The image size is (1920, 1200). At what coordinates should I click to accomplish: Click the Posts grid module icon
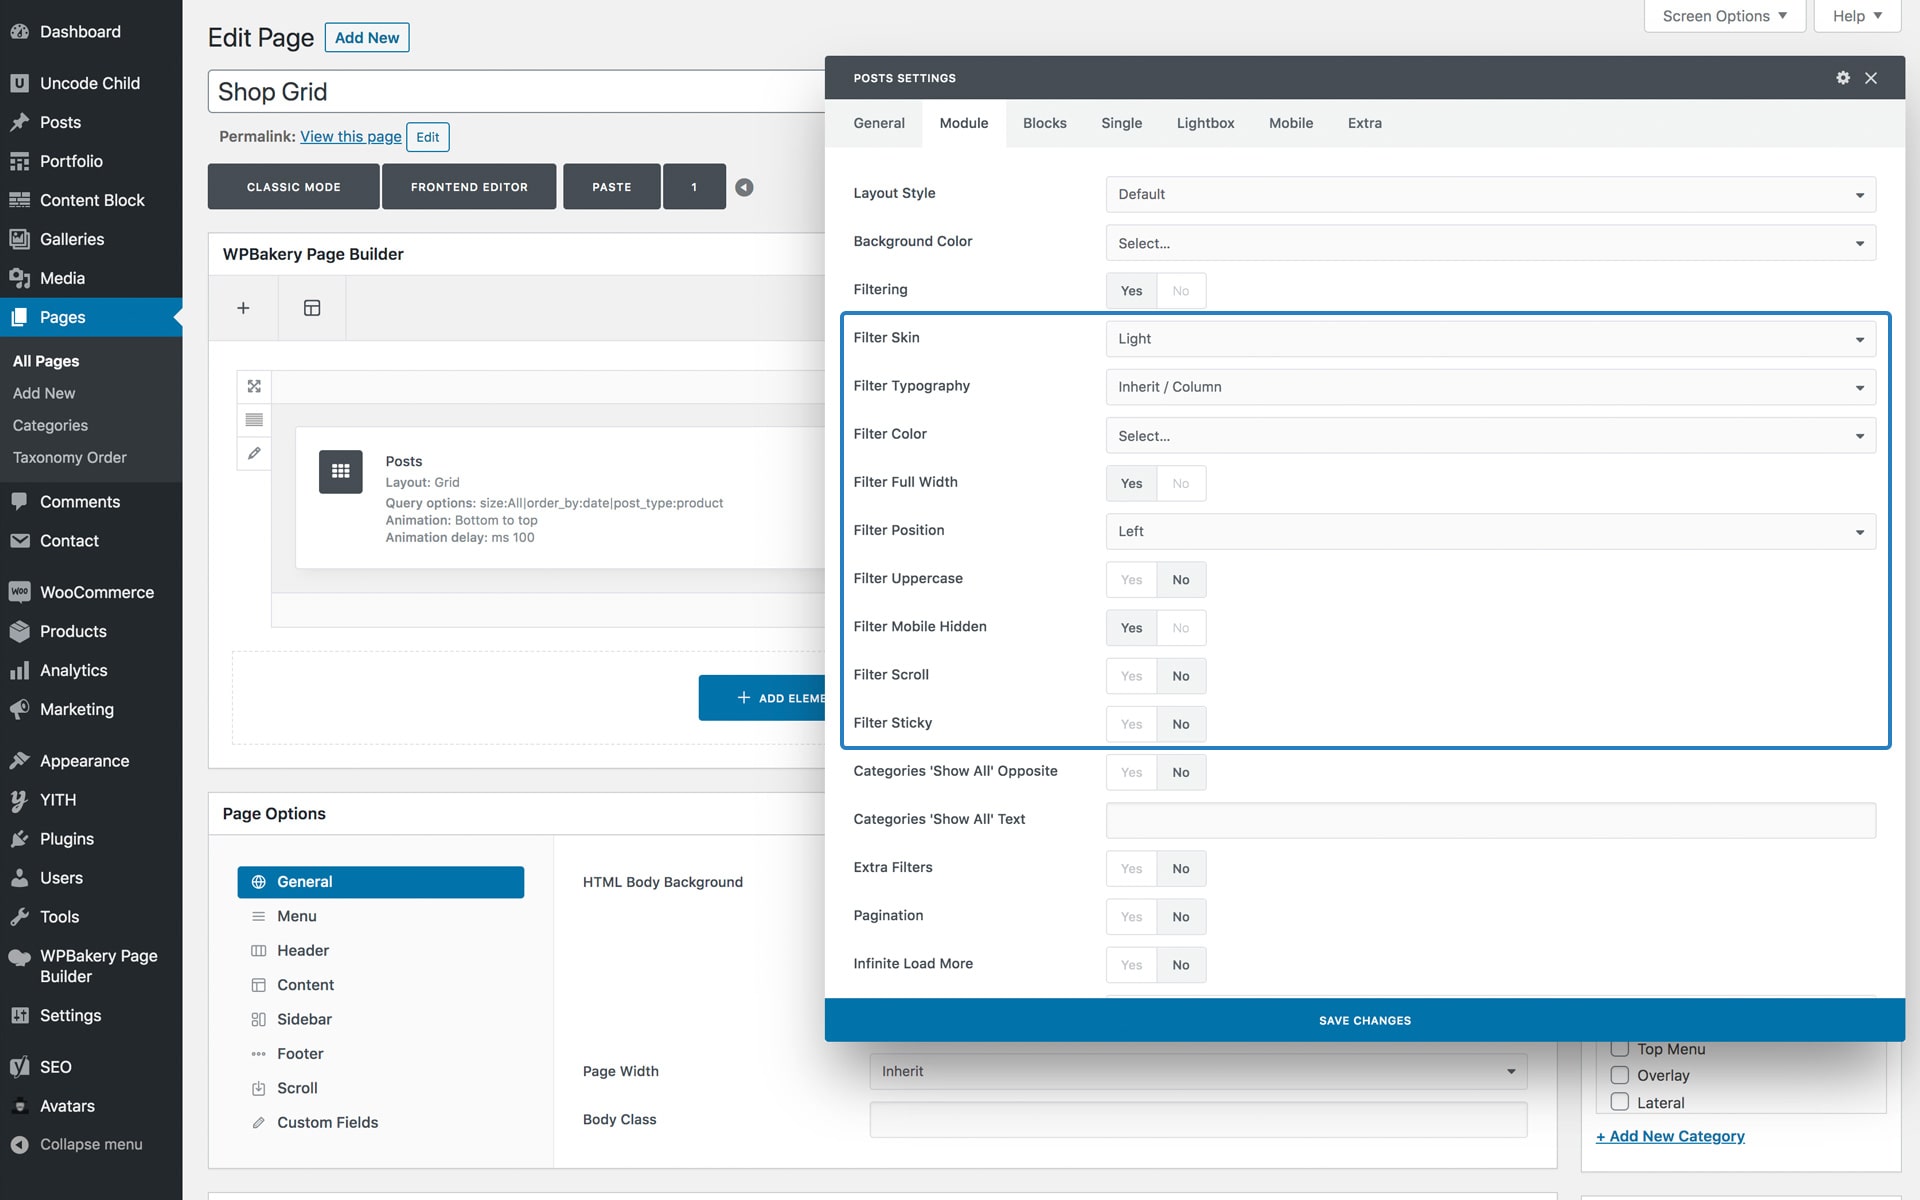coord(340,471)
